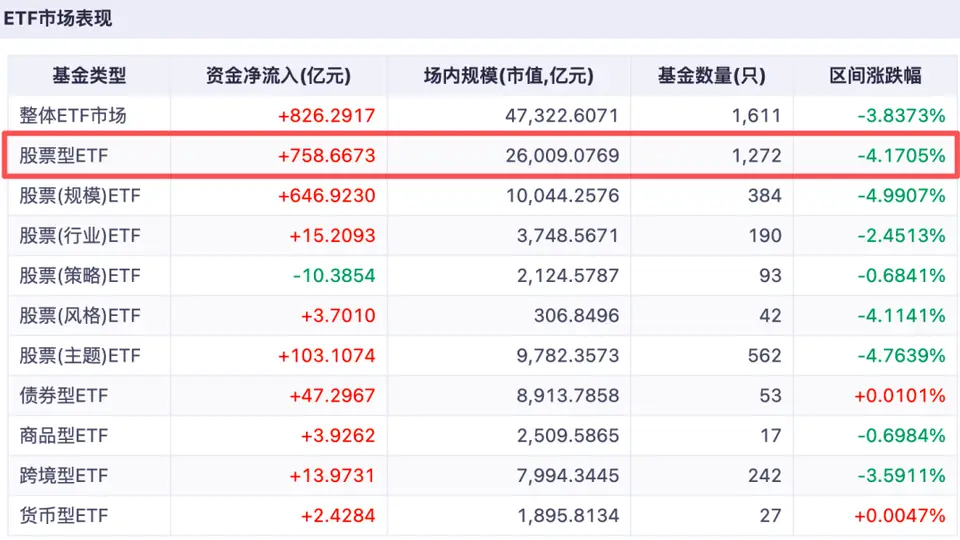Click market size value 10,044.2576
This screenshot has width=960, height=540.
click(x=562, y=195)
